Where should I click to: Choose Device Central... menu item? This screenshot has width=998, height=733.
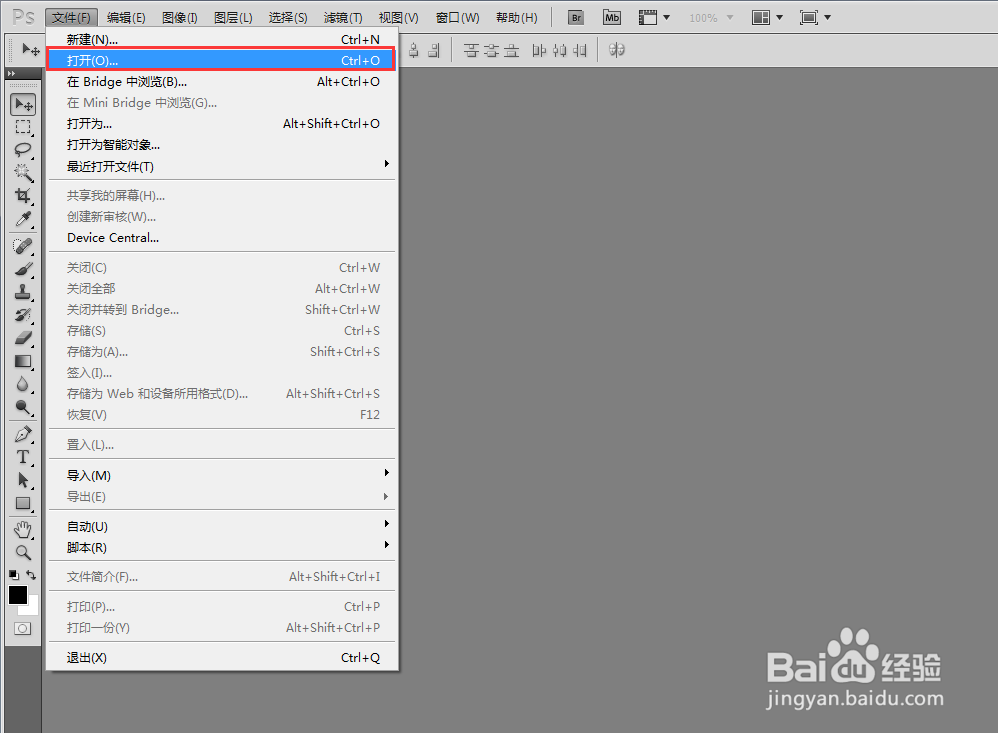click(x=221, y=237)
